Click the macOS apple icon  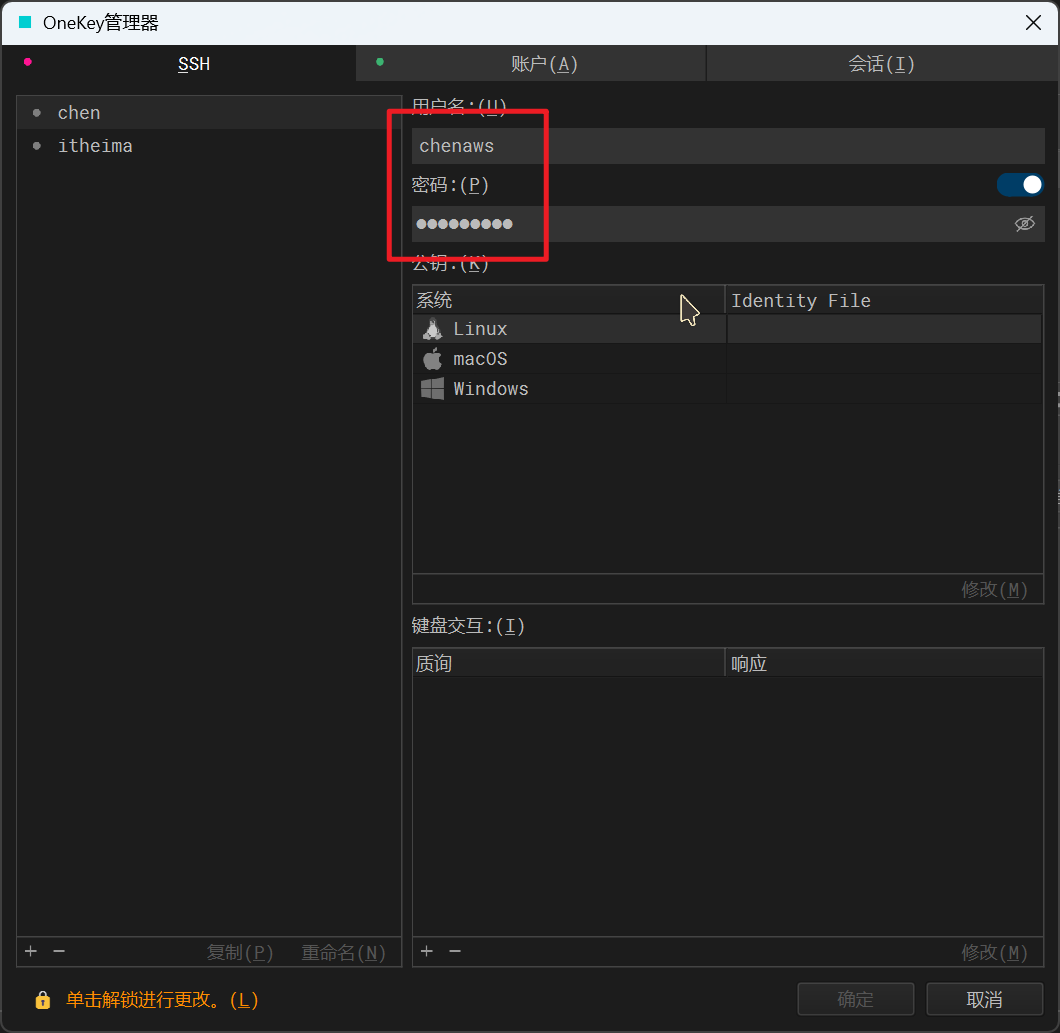(433, 358)
